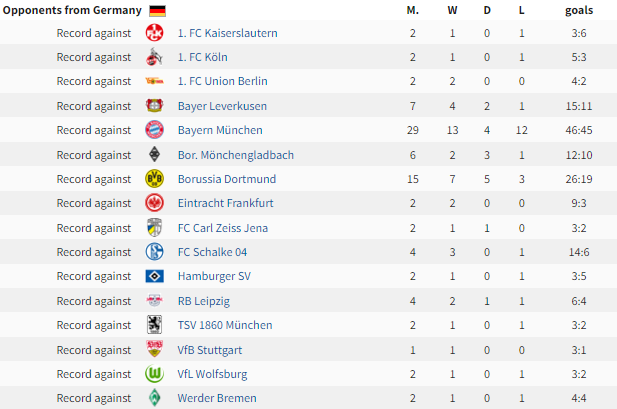Viewport: 617px width, 409px height.
Task: Open the Bayer Leverkusen team link
Action: pos(222,106)
